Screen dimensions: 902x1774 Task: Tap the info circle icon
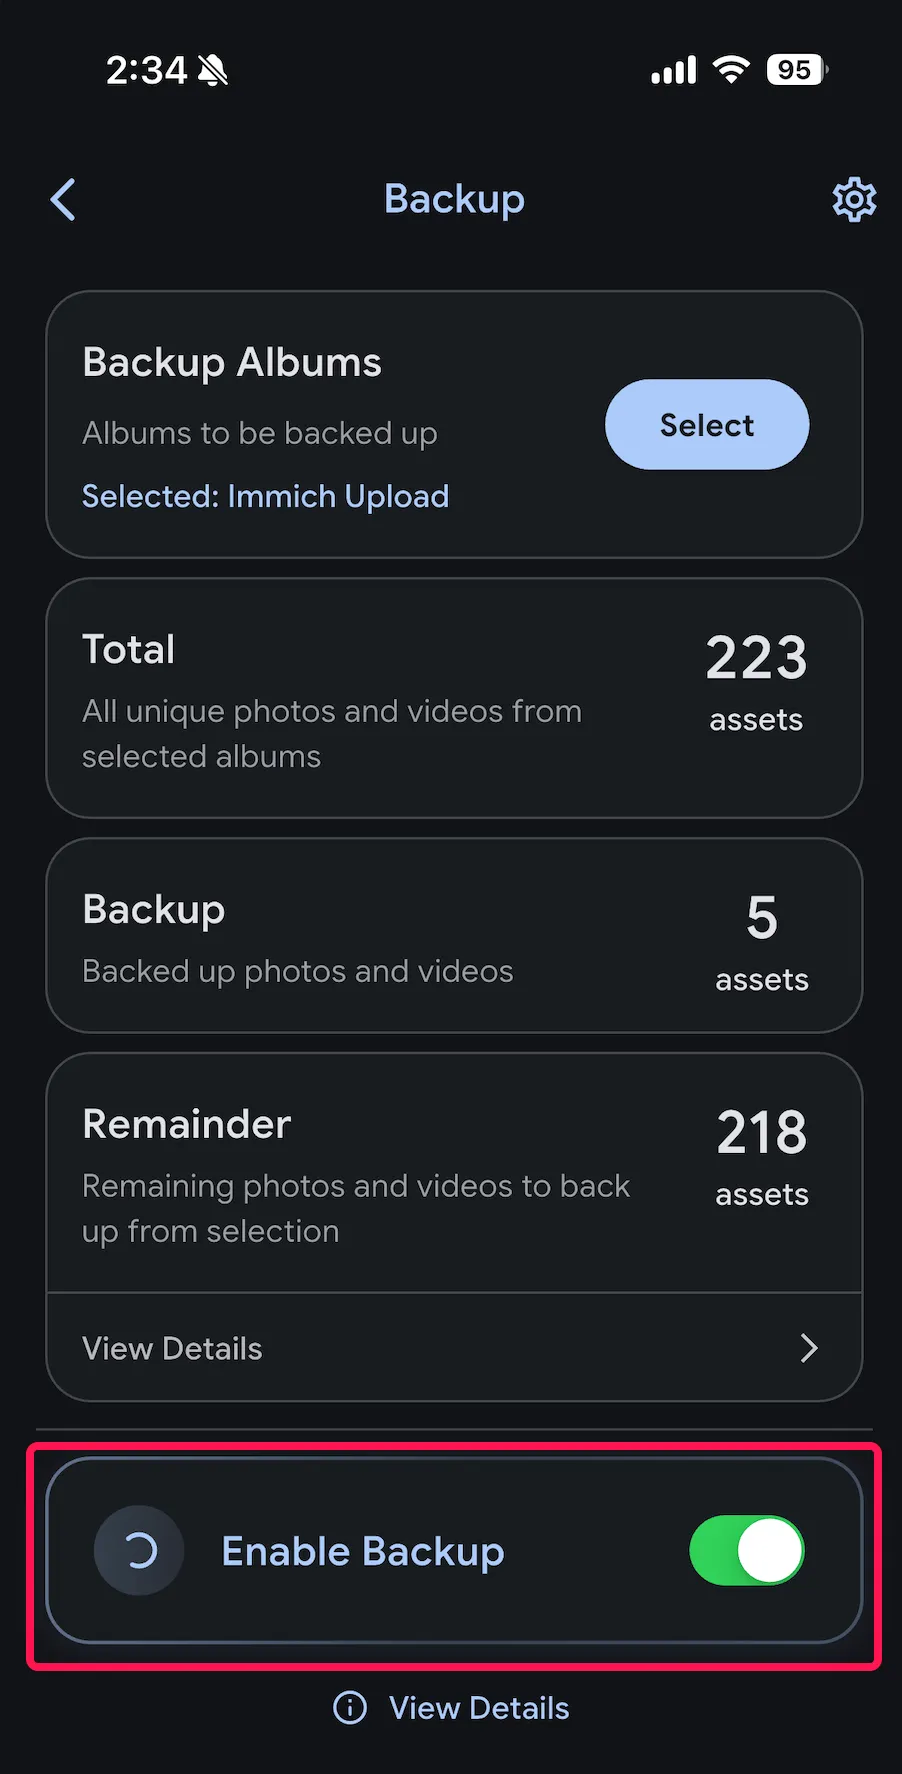point(350,1708)
